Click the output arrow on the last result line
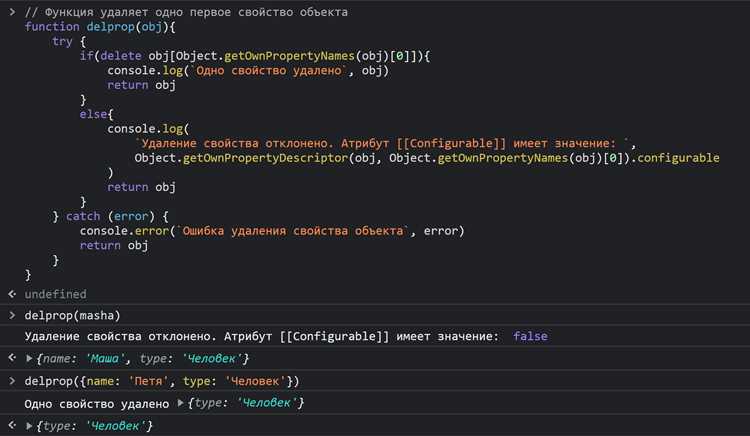 pyautogui.click(x=12, y=425)
